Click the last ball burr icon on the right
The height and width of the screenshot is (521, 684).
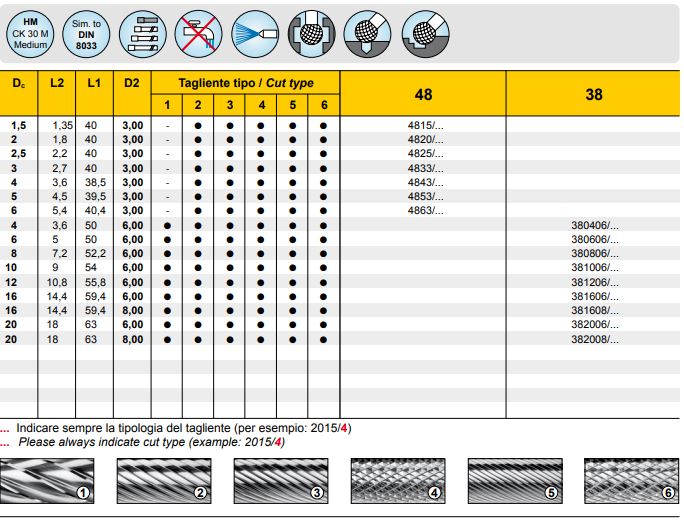click(x=425, y=33)
